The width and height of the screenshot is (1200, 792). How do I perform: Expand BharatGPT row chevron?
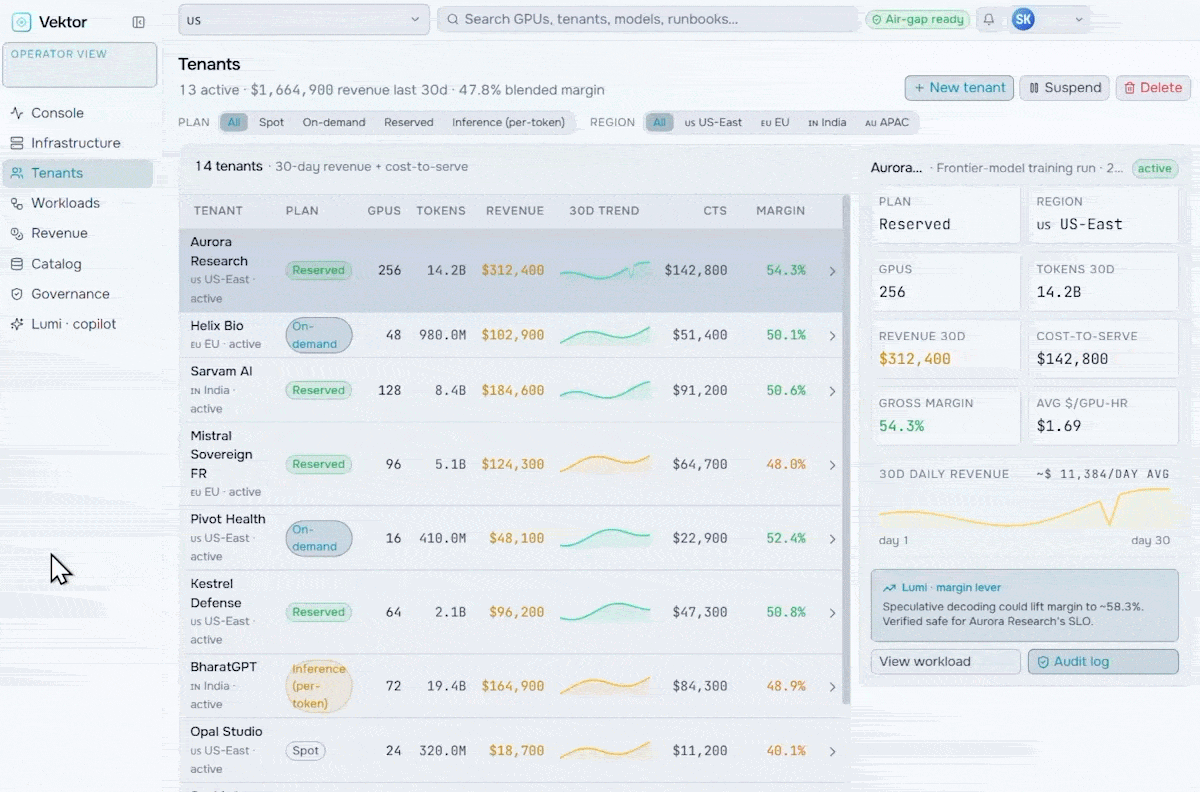point(832,687)
